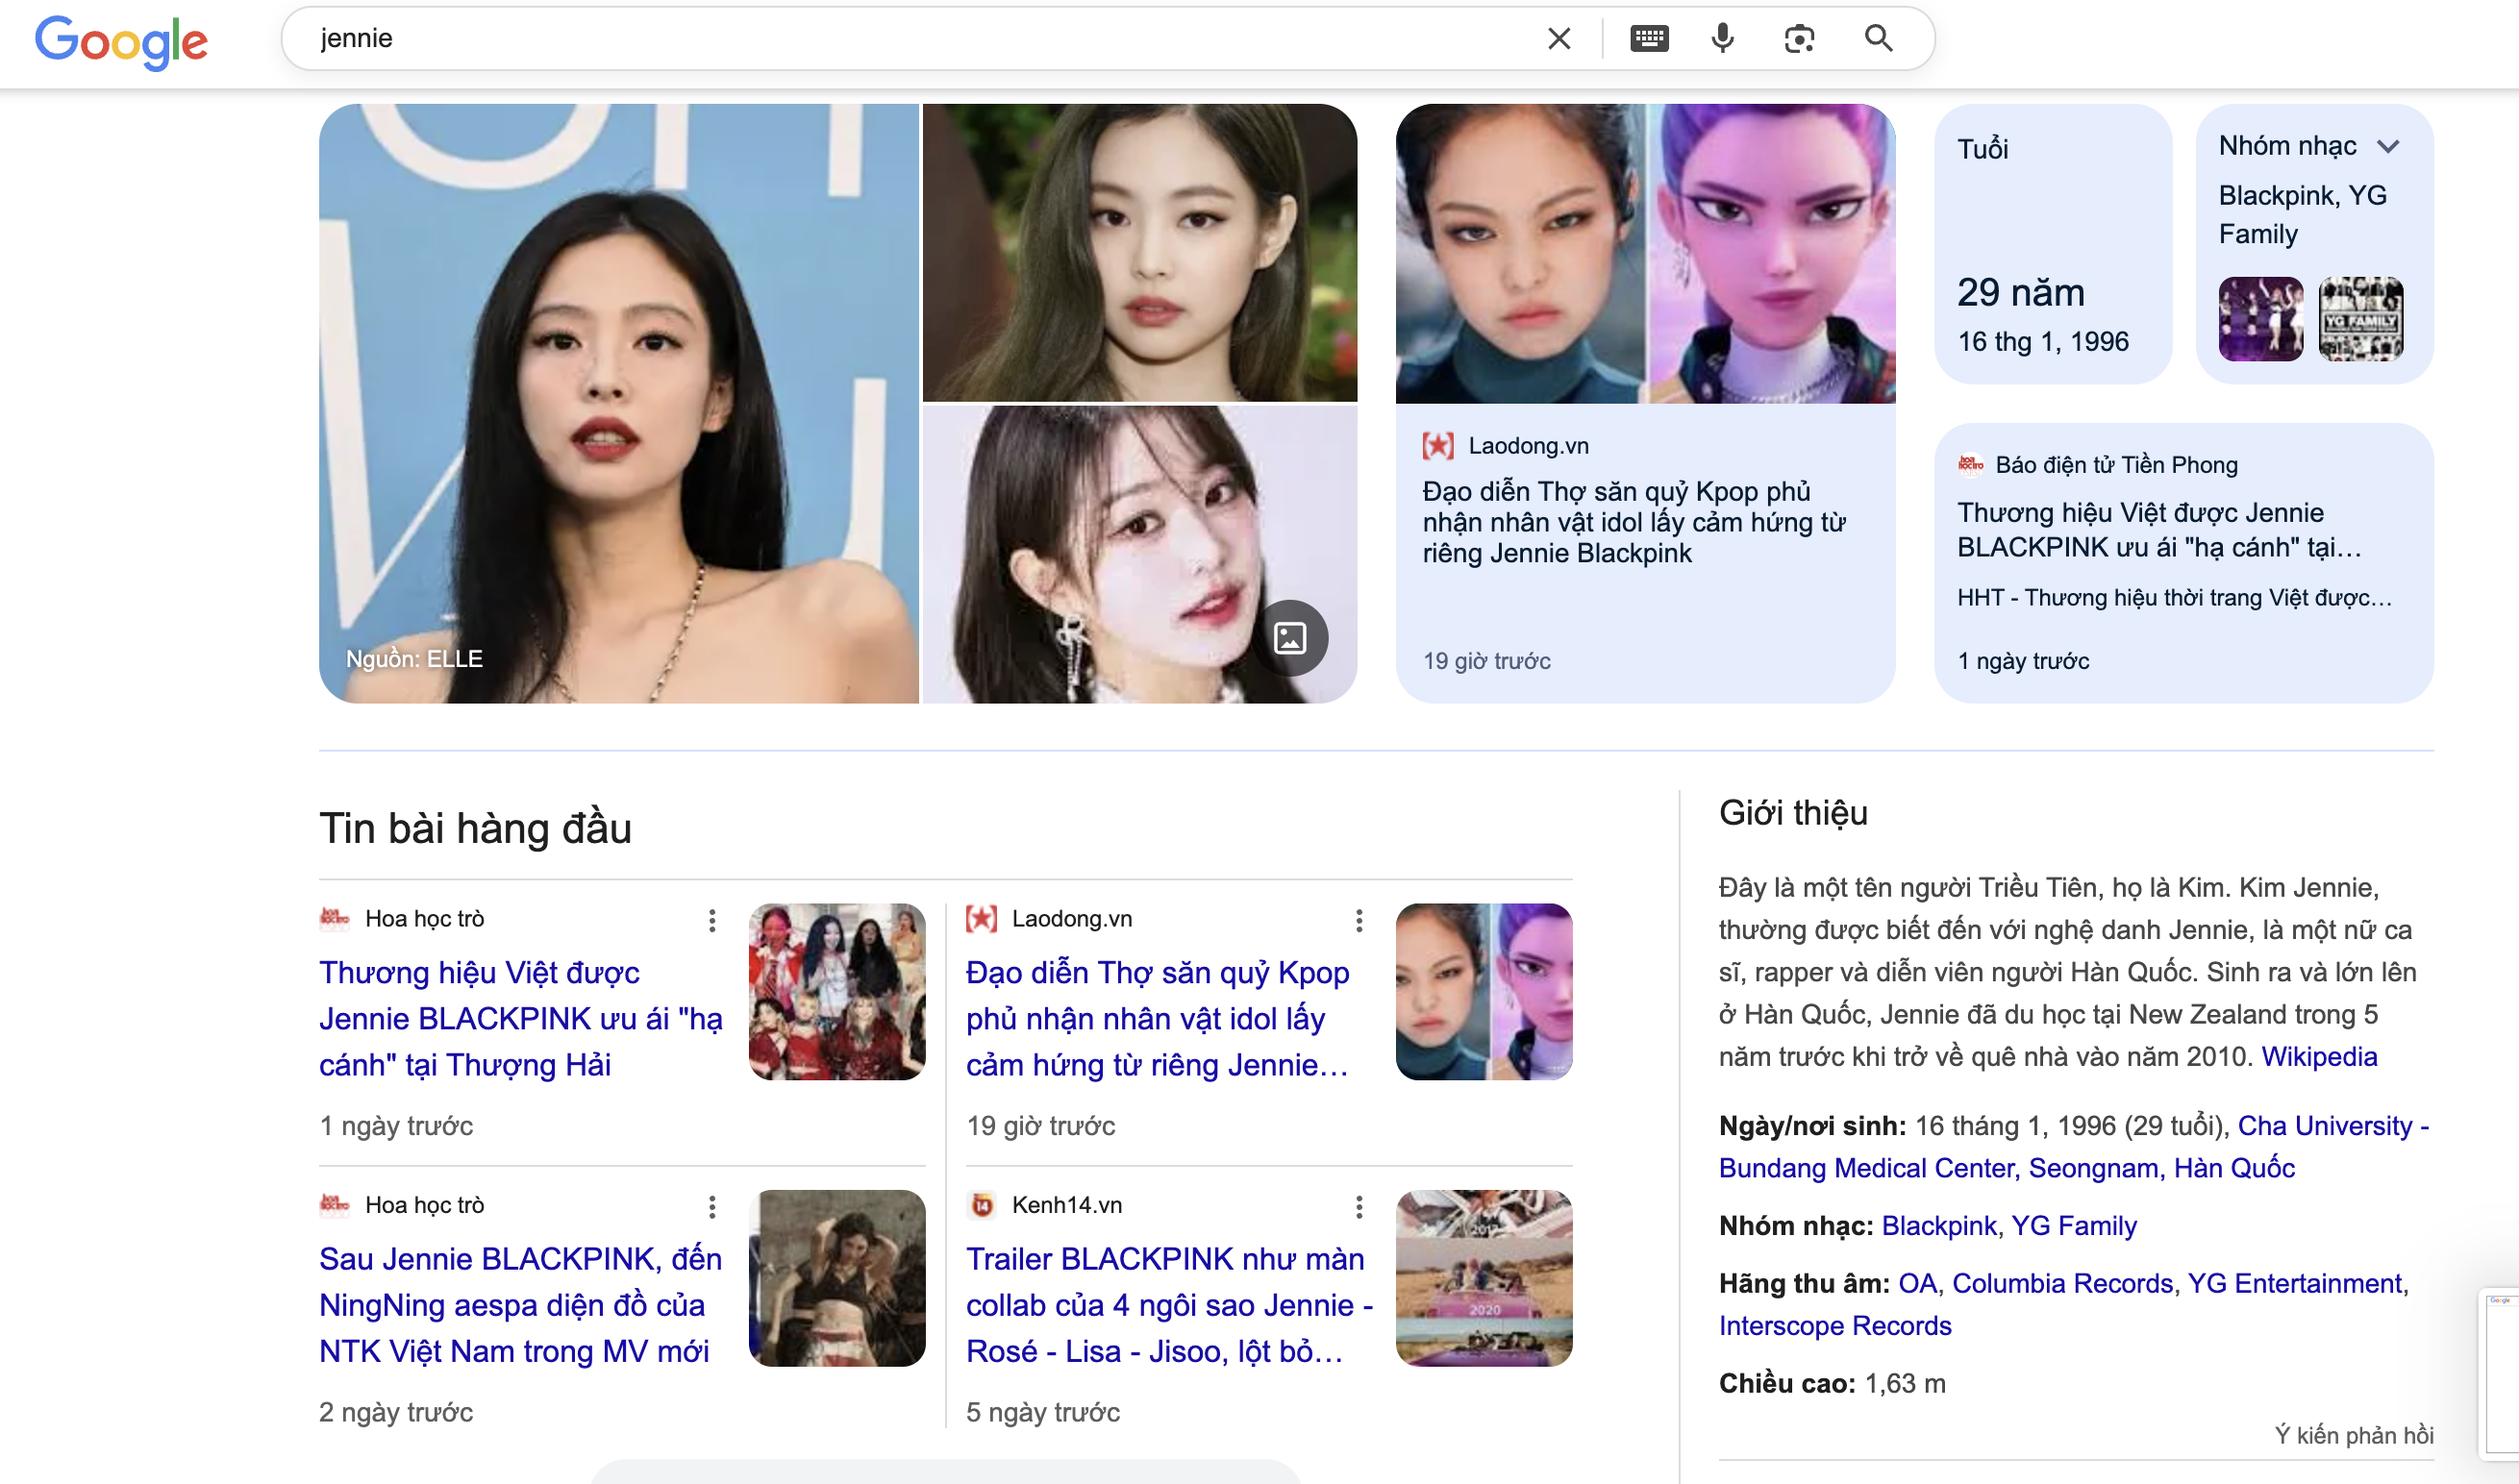Open more options for Laodong.vn top story
The height and width of the screenshot is (1484, 2519).
pyautogui.click(x=1358, y=920)
